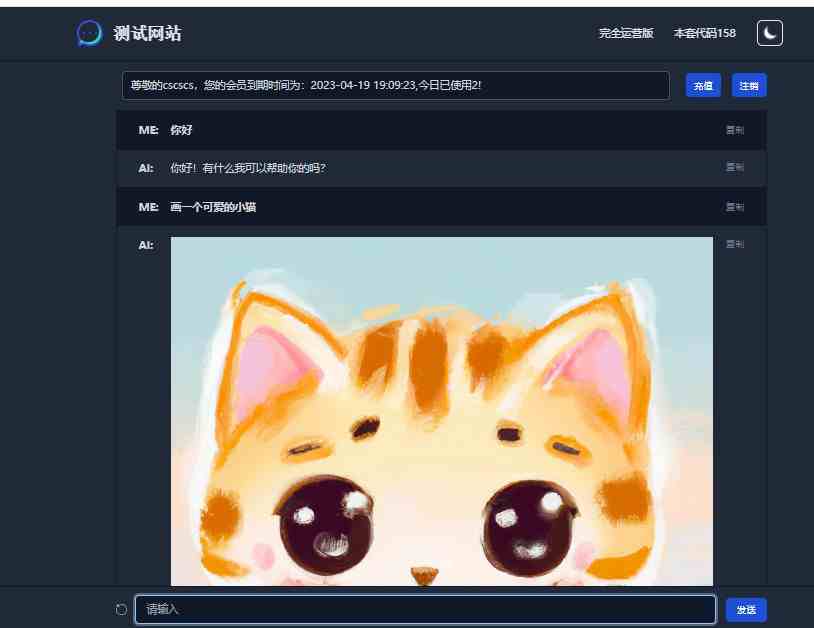The image size is (814, 628).
Task: Click the circular reset icon beside the input box
Action: (122, 609)
